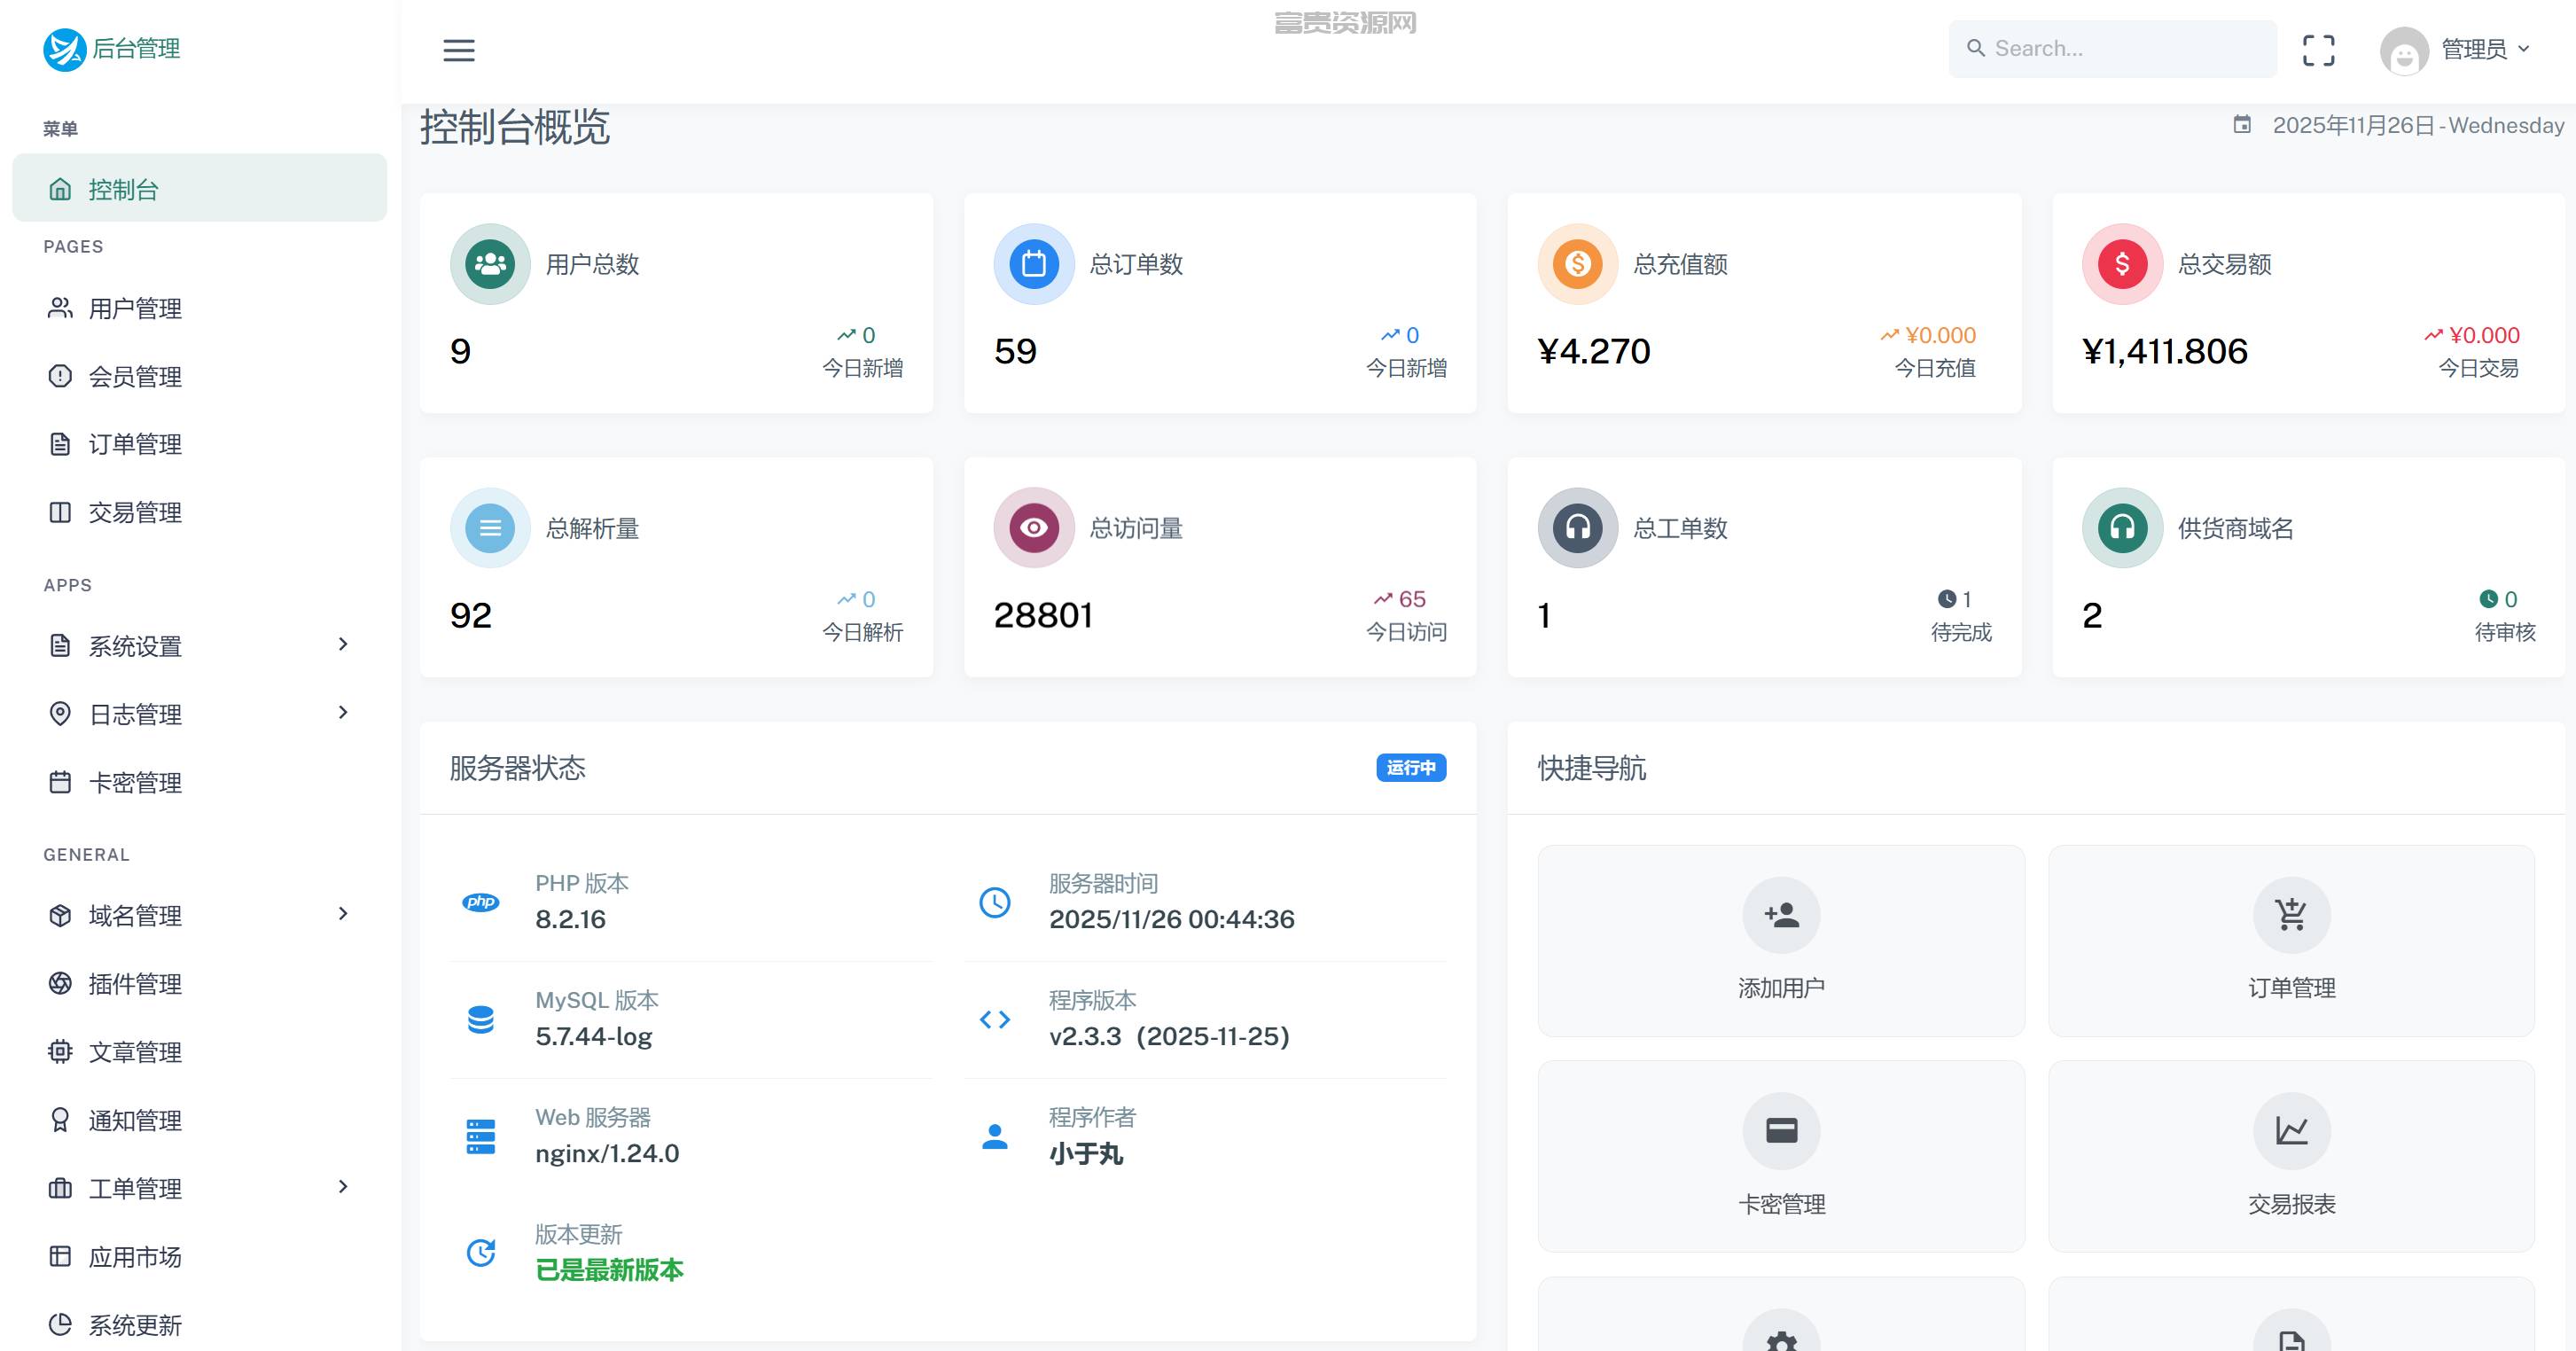Screen dimensions: 2576x1351
Task: Select 控制台 in the sidebar menu
Action: (200, 188)
